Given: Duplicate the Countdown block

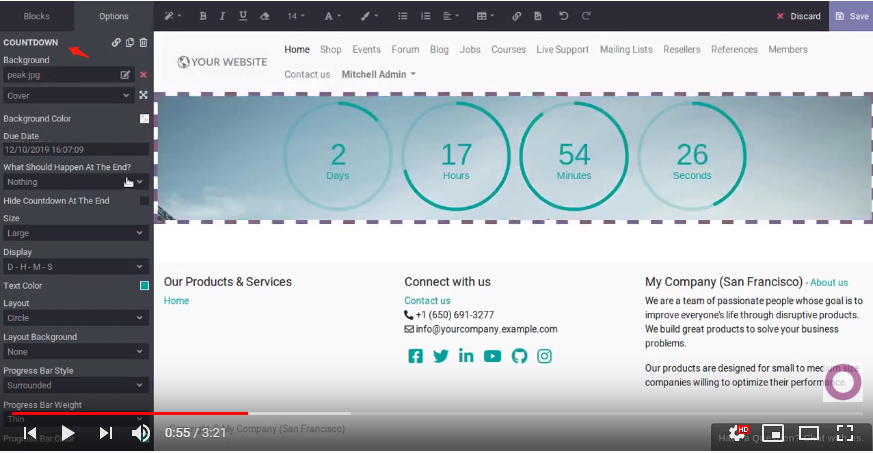Looking at the screenshot, I should point(130,43).
